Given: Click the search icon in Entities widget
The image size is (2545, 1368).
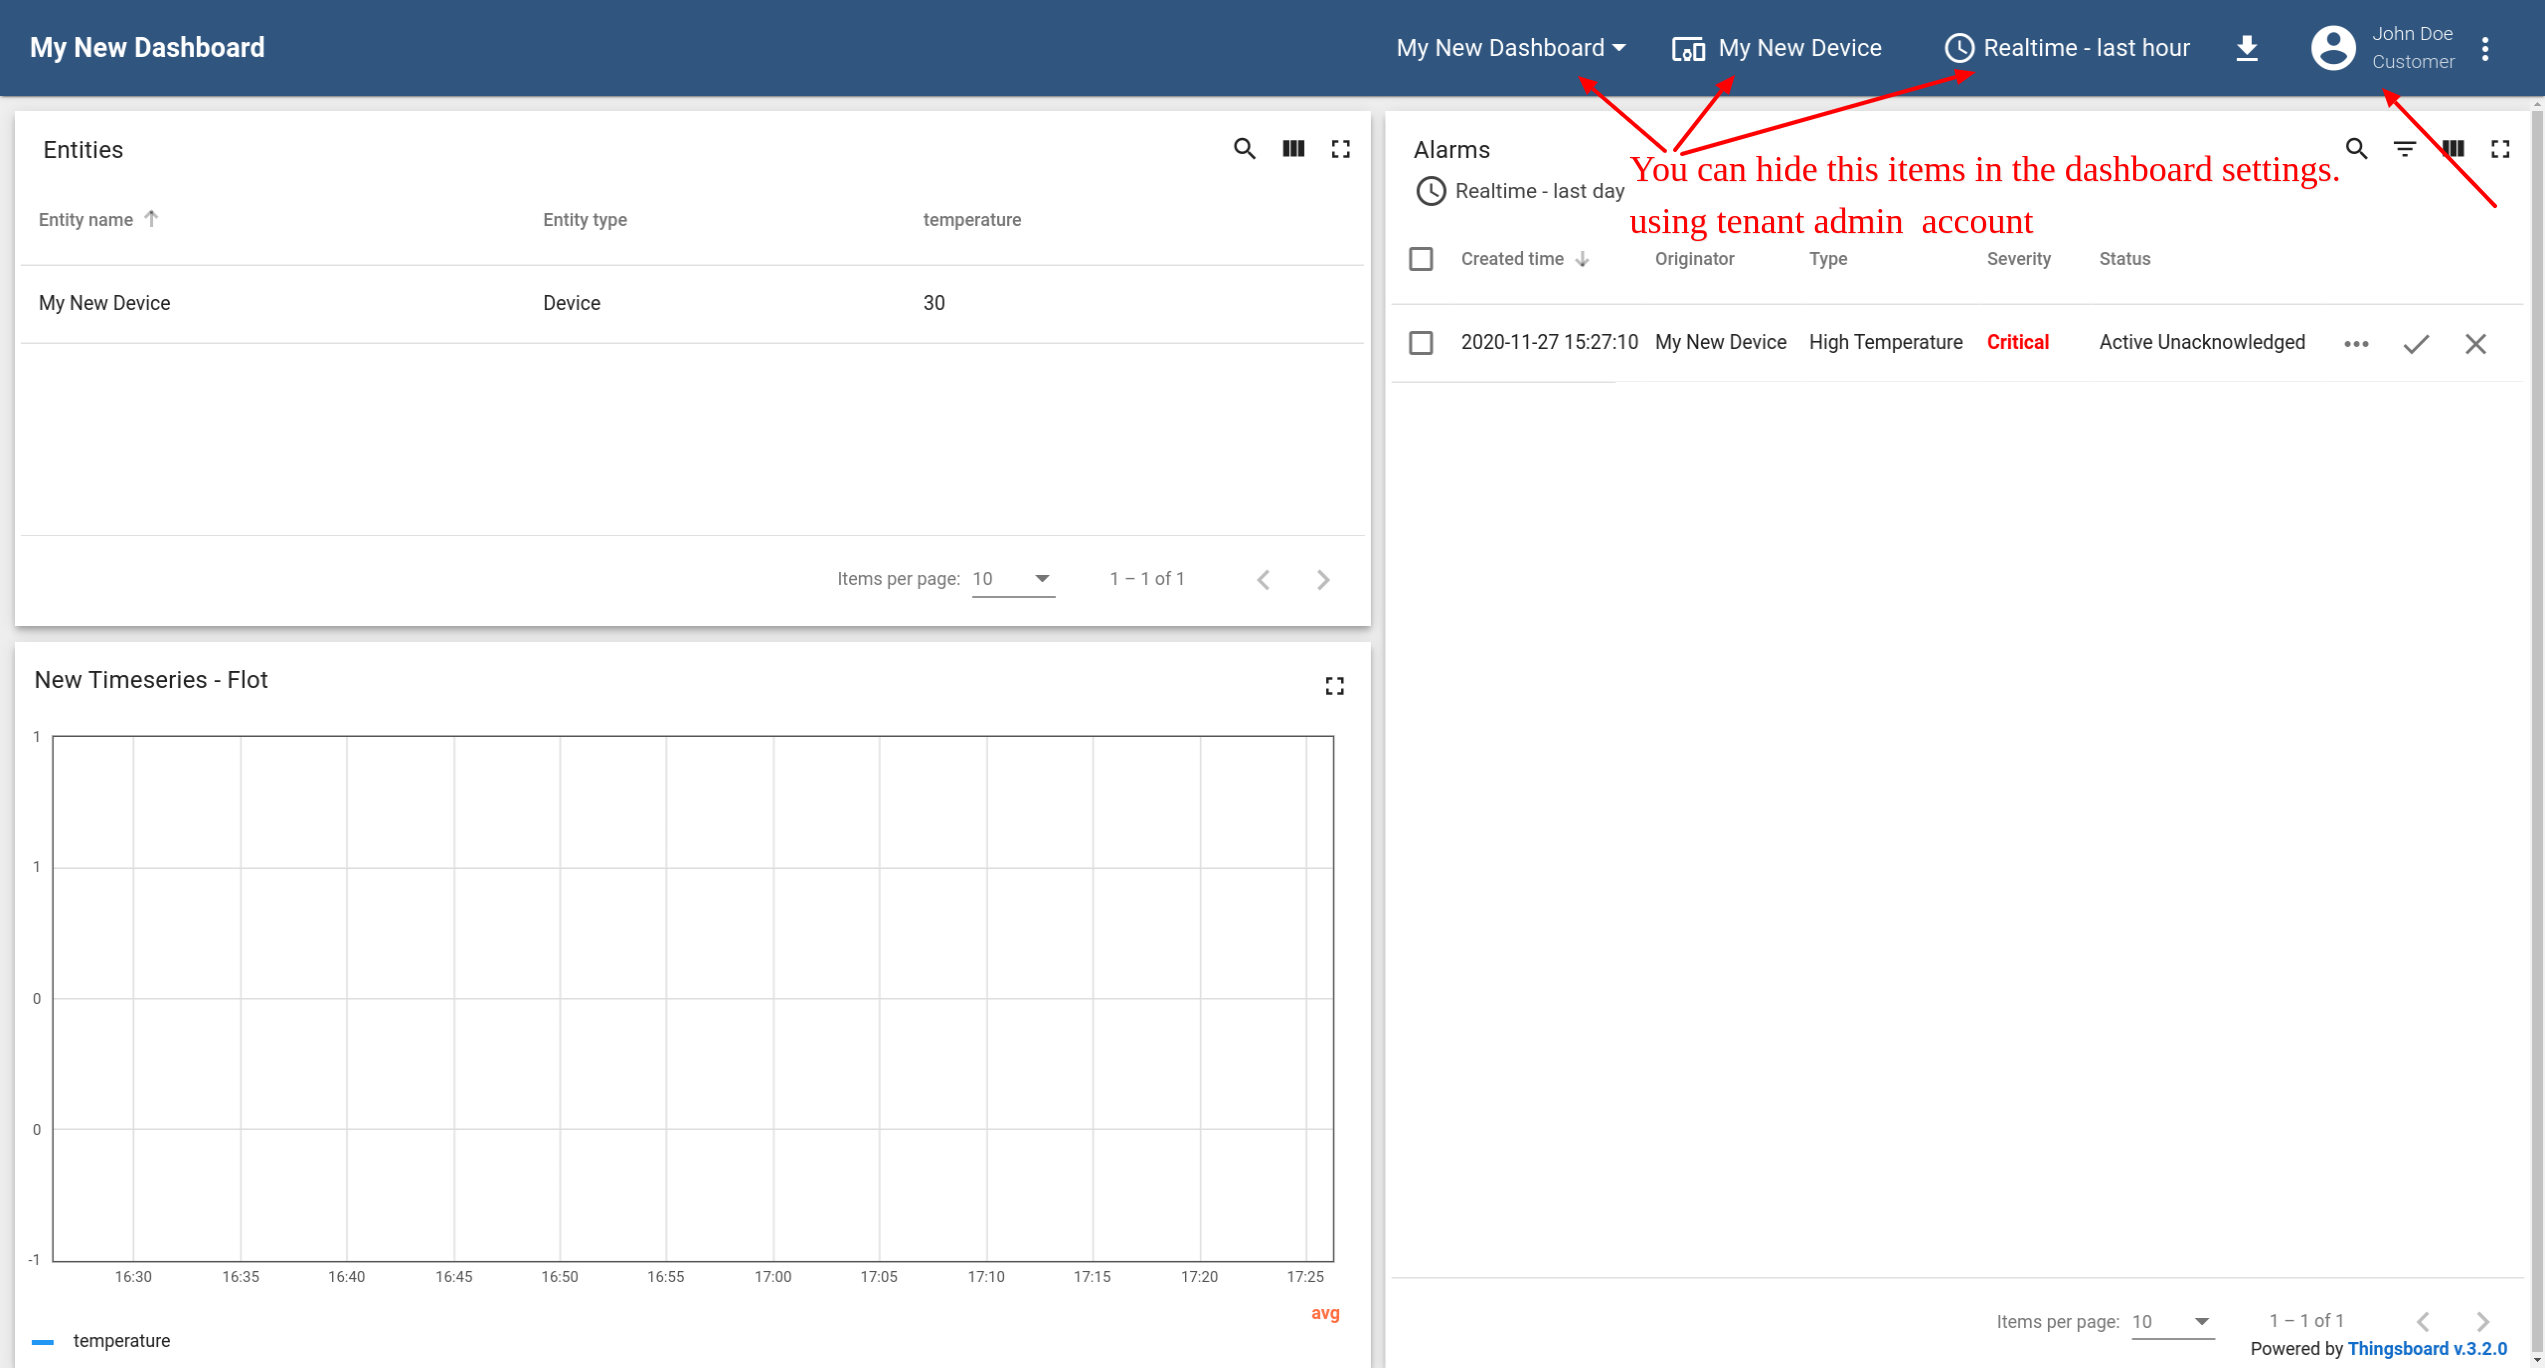Looking at the screenshot, I should pos(1244,149).
